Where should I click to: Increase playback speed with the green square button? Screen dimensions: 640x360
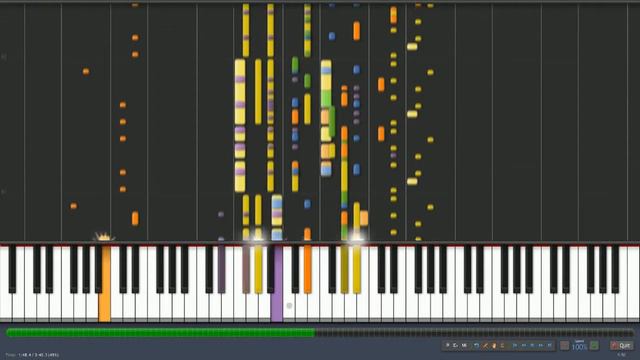click(594, 346)
